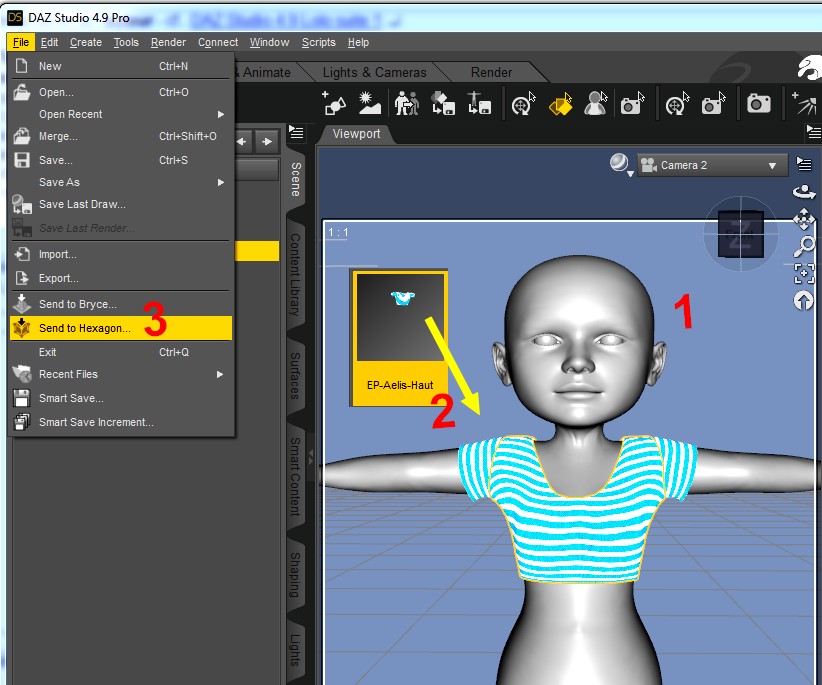This screenshot has height=685, width=822.
Task: Choose Send to Bryce... menu entry
Action: coord(121,305)
